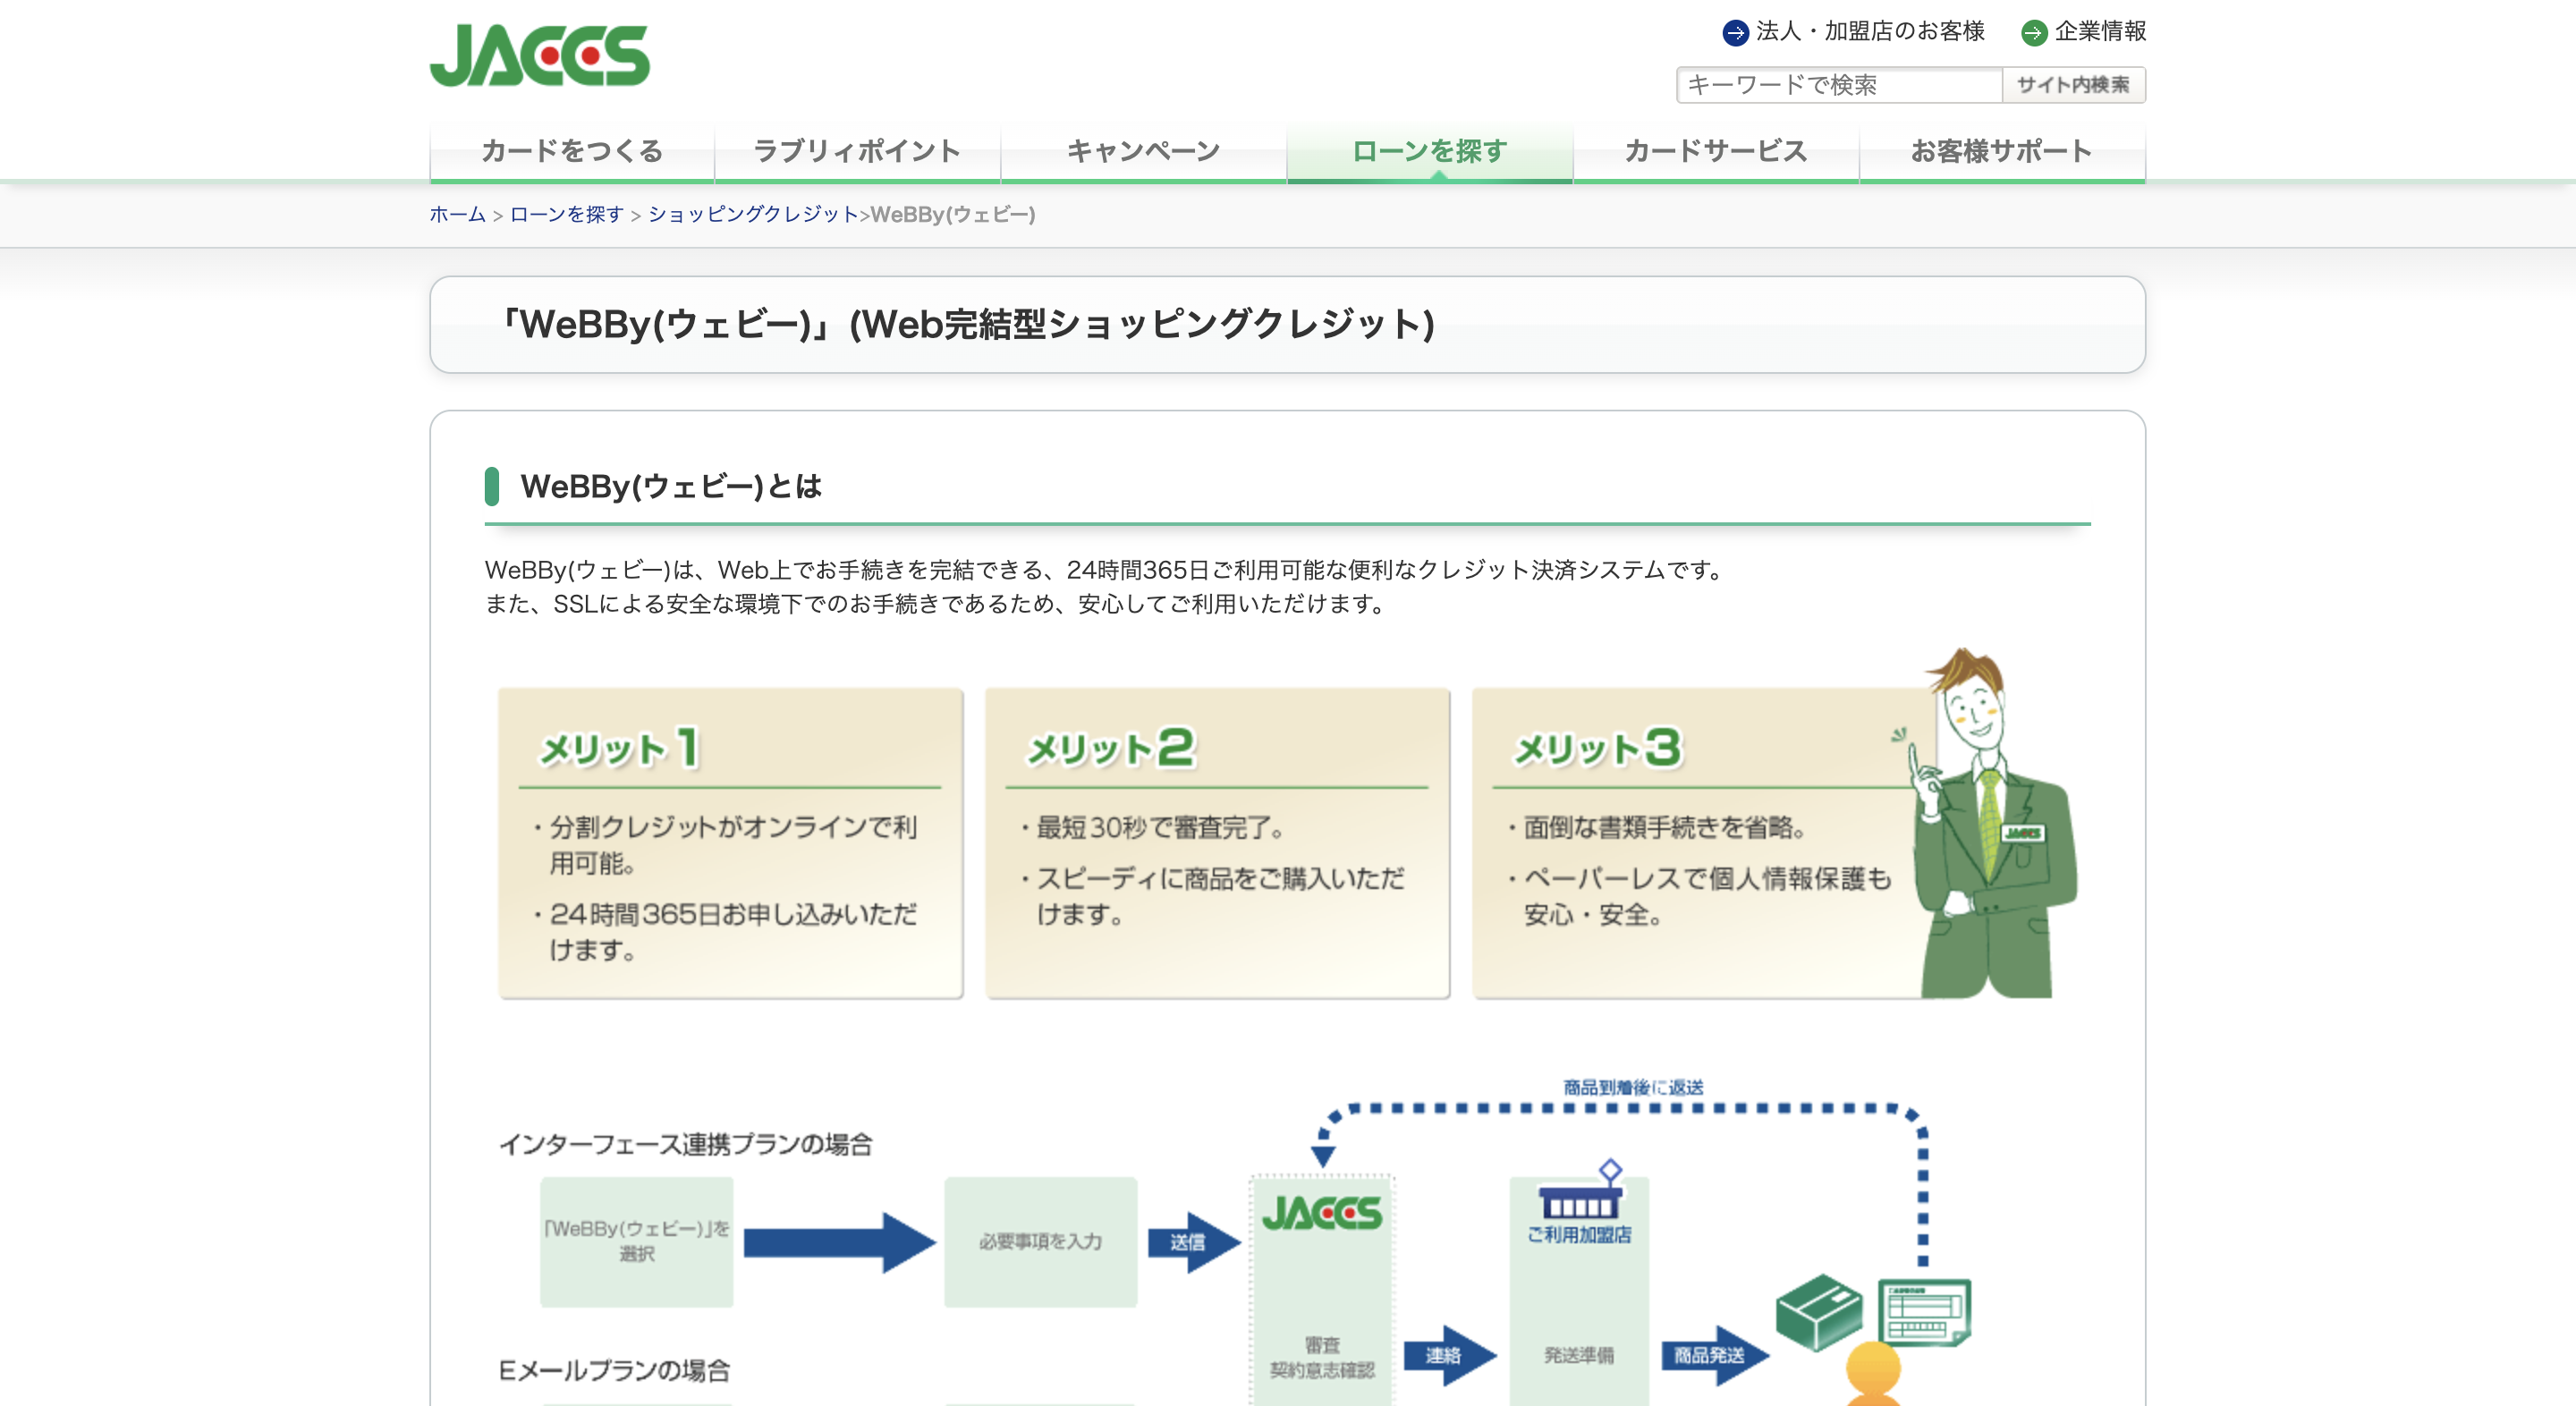Image resolution: width=2576 pixels, height=1406 pixels.
Task: Click the page title 「WeBBy(ウェビー)」 heading
Action: 968,325
